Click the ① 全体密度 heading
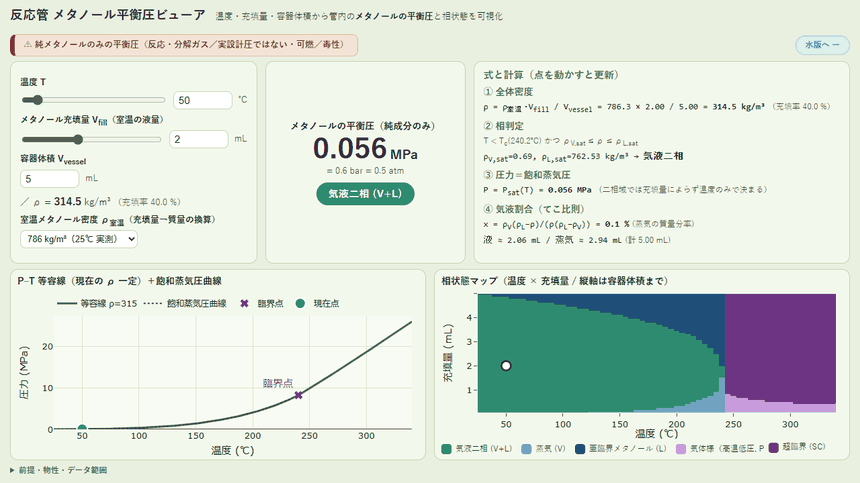The width and height of the screenshot is (860, 483). [x=508, y=92]
